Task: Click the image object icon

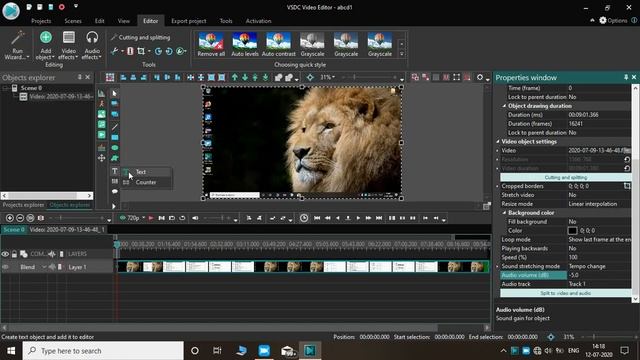Action: pyautogui.click(x=102, y=114)
